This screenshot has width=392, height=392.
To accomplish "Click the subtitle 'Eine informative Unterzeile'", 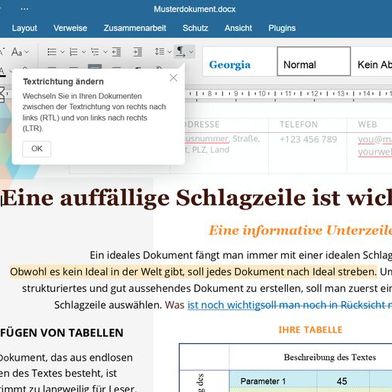I will (x=300, y=230).
